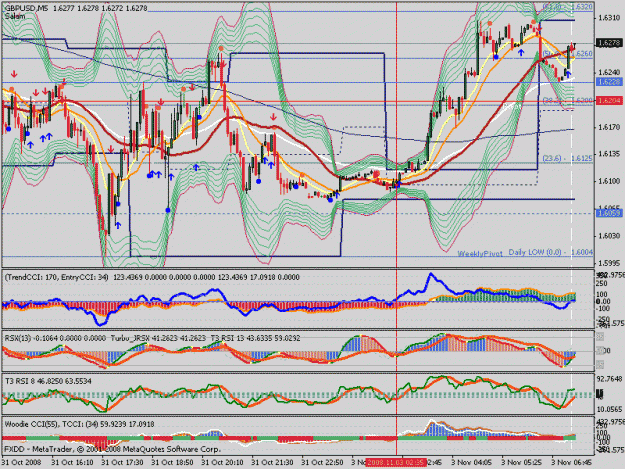625x469 pixels.
Task: Click the 31 Oct 16:10 time axis label
Action: click(73, 463)
